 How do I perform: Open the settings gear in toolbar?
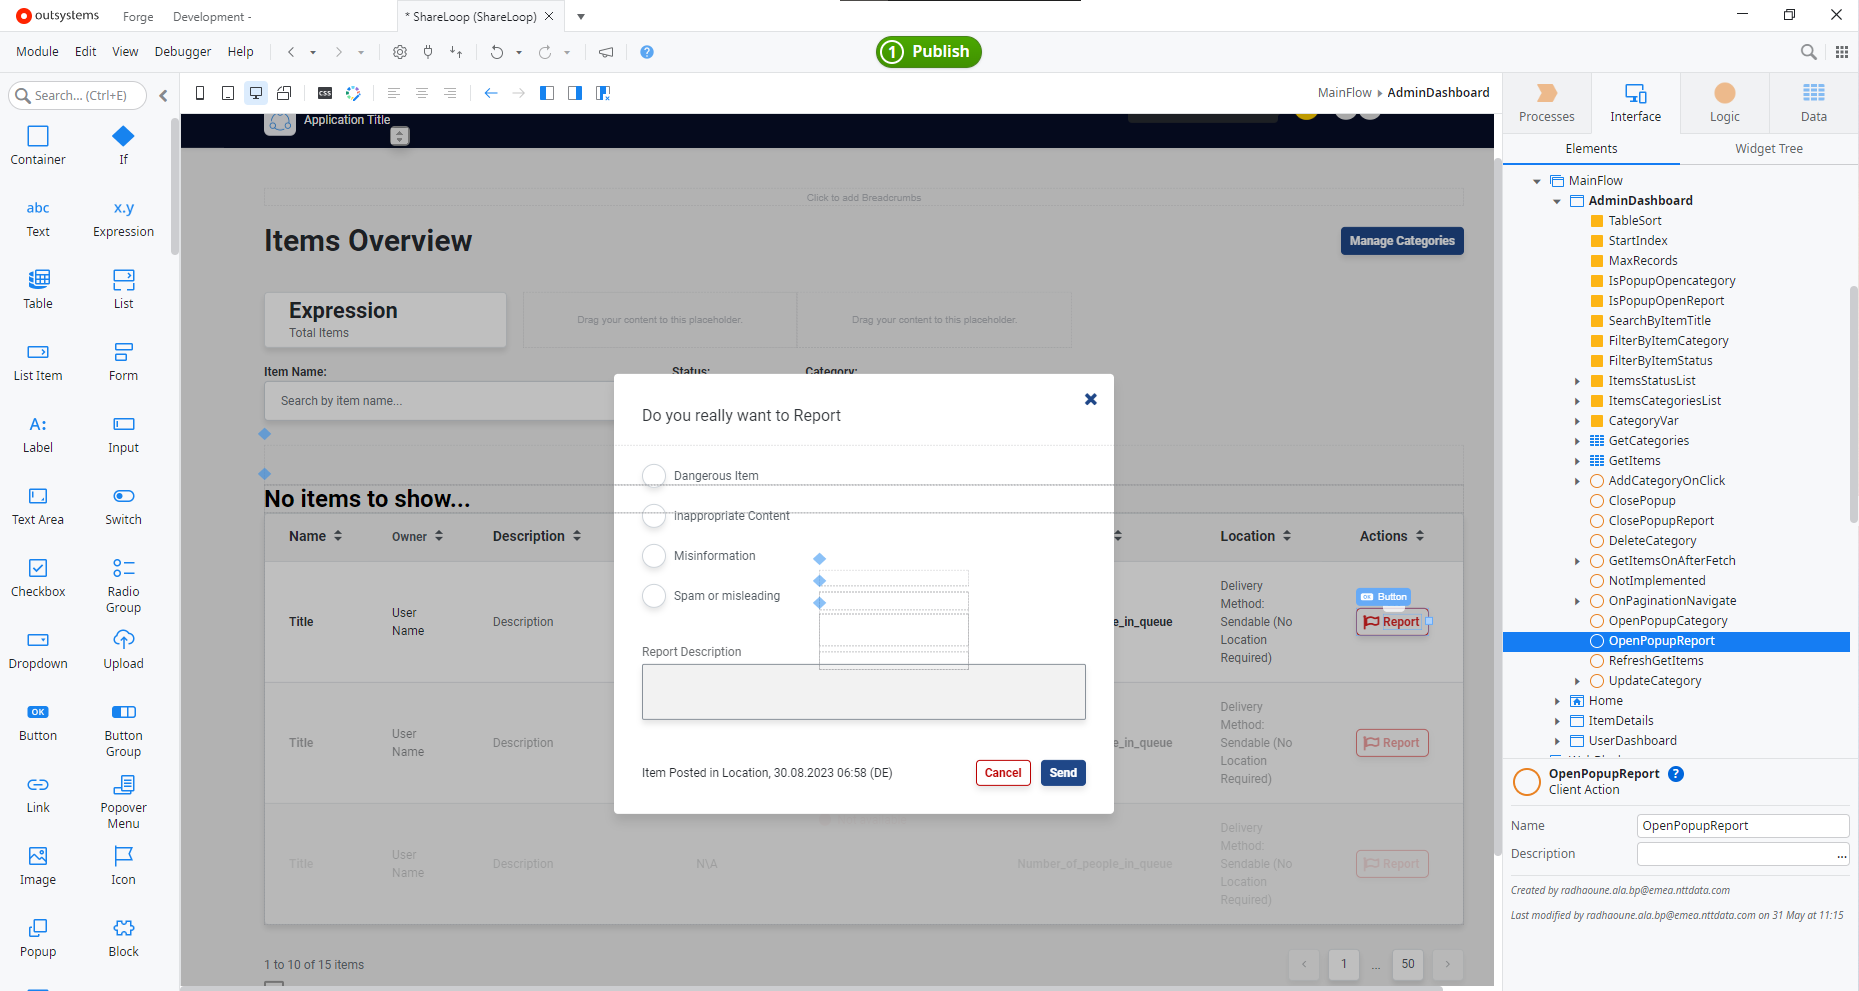pyautogui.click(x=400, y=52)
